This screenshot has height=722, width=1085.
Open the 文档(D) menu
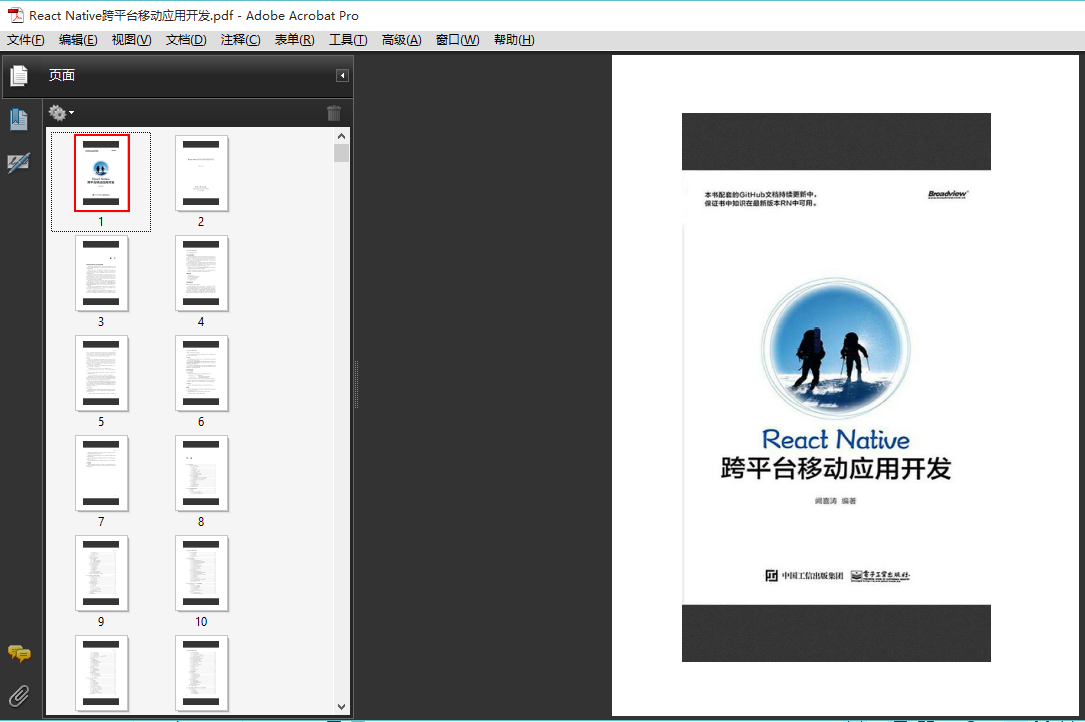(186, 40)
